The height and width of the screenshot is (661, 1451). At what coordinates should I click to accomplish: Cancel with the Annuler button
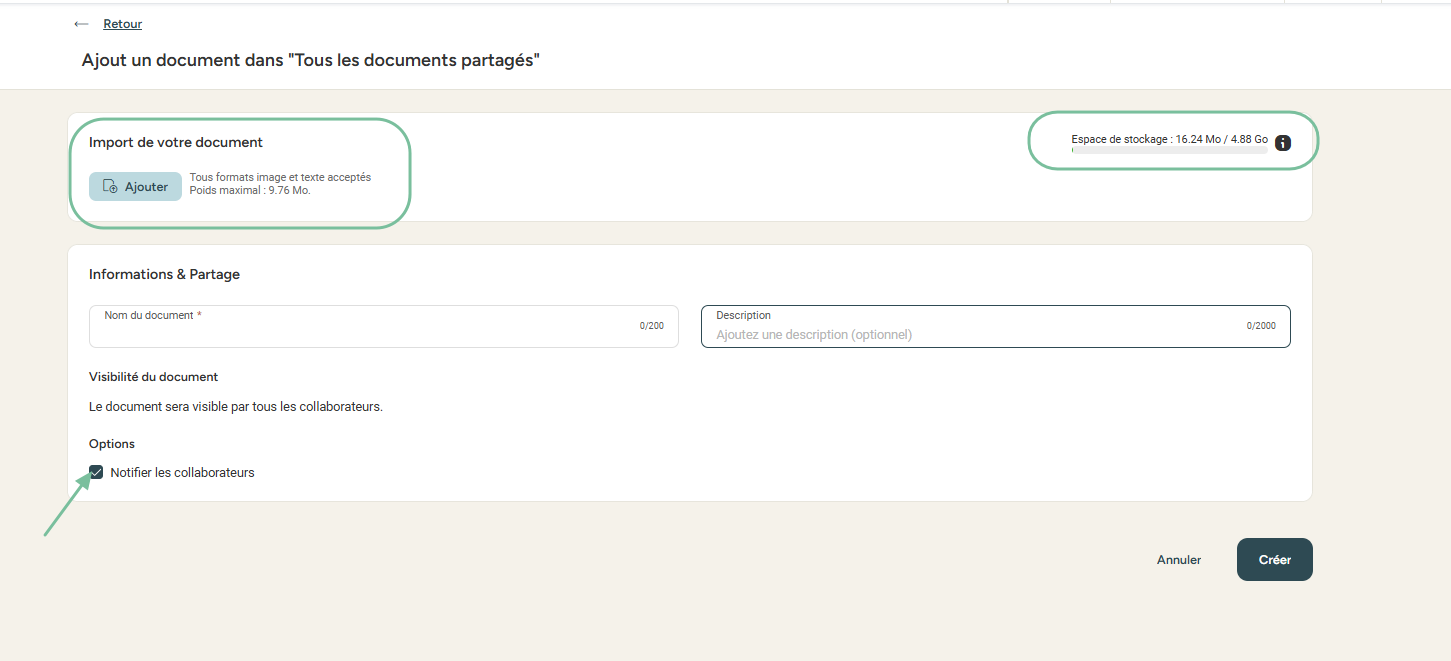[x=1178, y=560]
